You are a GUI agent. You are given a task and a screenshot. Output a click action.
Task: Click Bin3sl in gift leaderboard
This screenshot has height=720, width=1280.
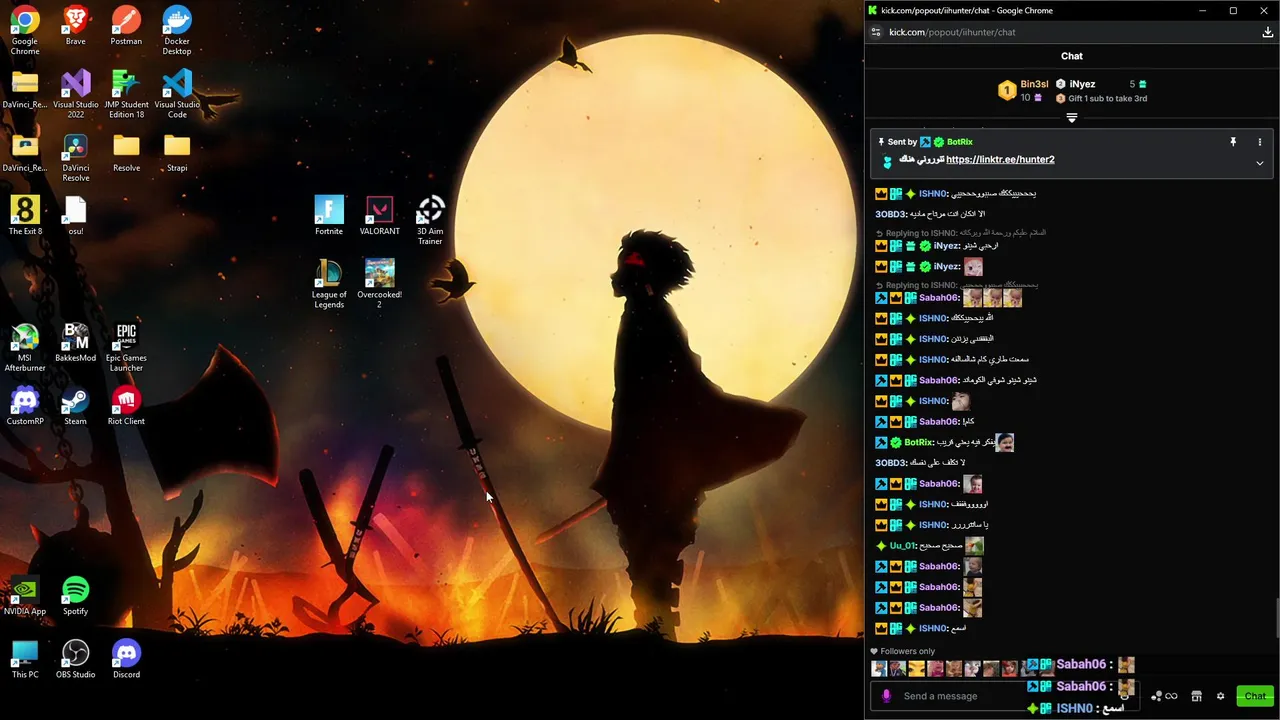(x=1034, y=84)
